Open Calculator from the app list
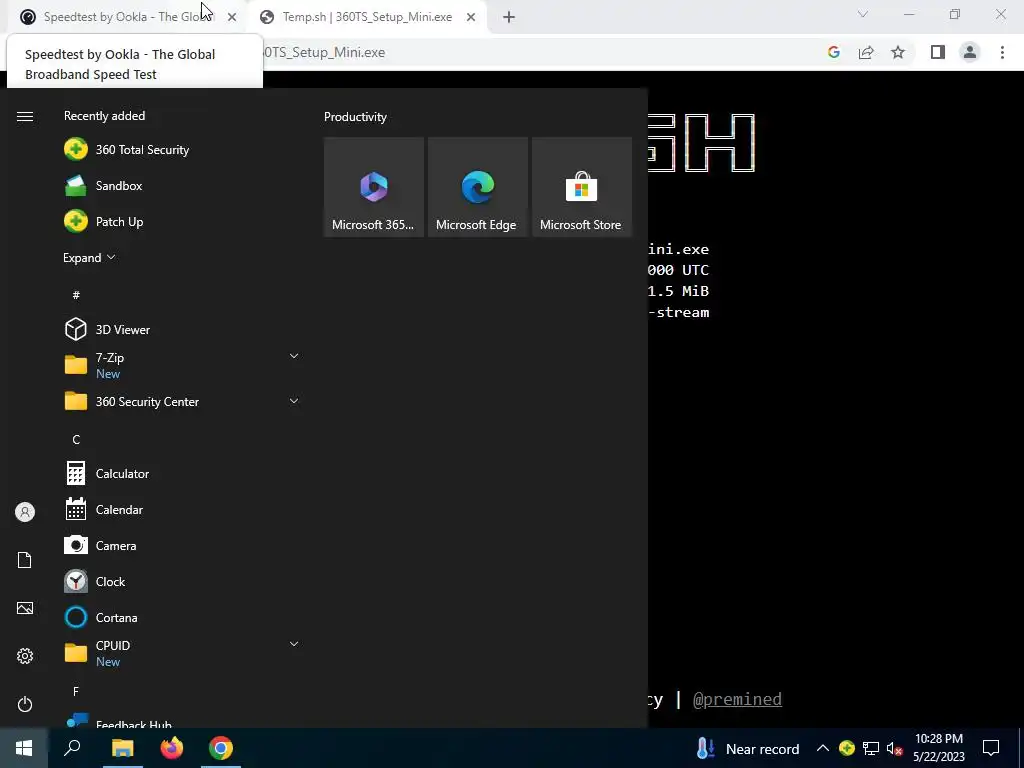1024x768 pixels. coord(181,473)
